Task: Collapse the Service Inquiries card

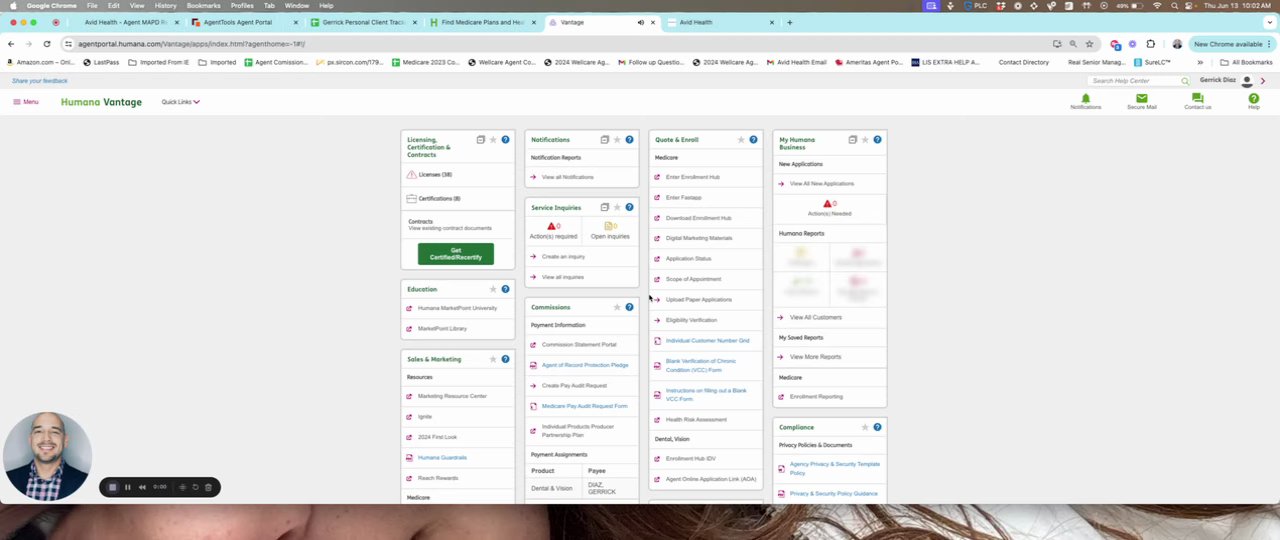Action: [605, 207]
